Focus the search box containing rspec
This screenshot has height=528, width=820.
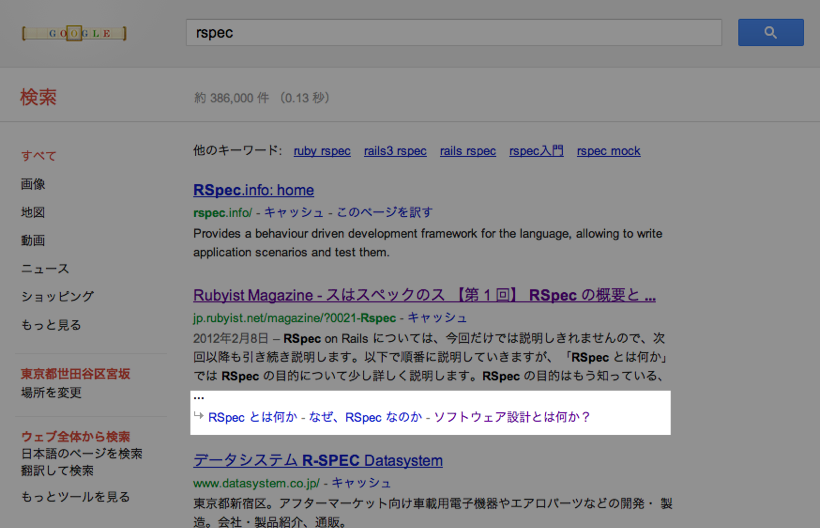[x=453, y=33]
